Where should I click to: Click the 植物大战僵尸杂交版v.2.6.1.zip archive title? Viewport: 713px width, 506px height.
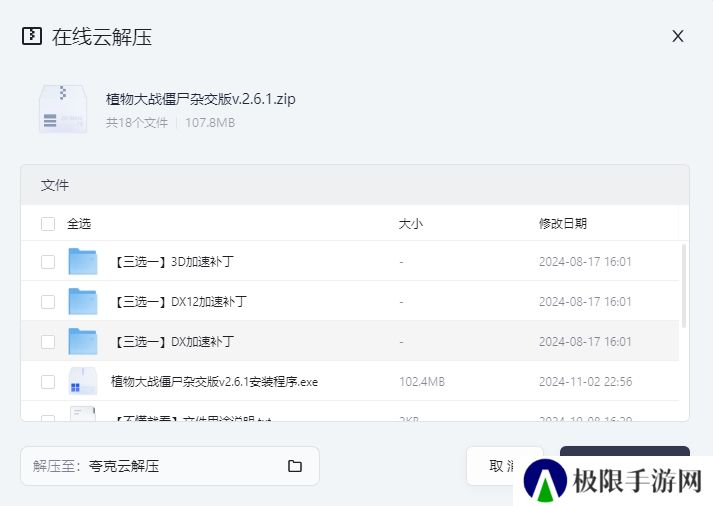point(201,99)
